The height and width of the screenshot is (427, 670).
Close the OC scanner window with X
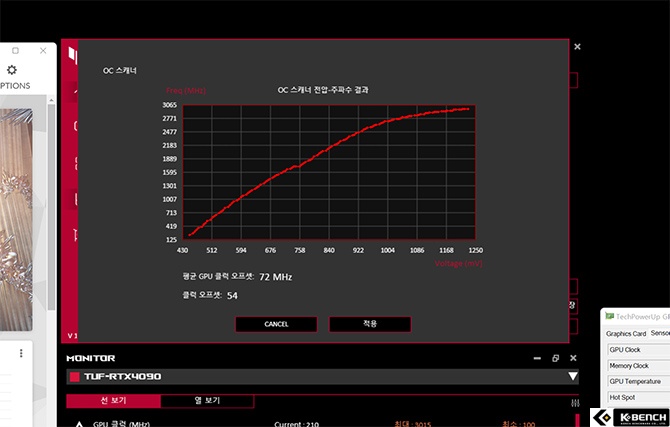[577, 47]
